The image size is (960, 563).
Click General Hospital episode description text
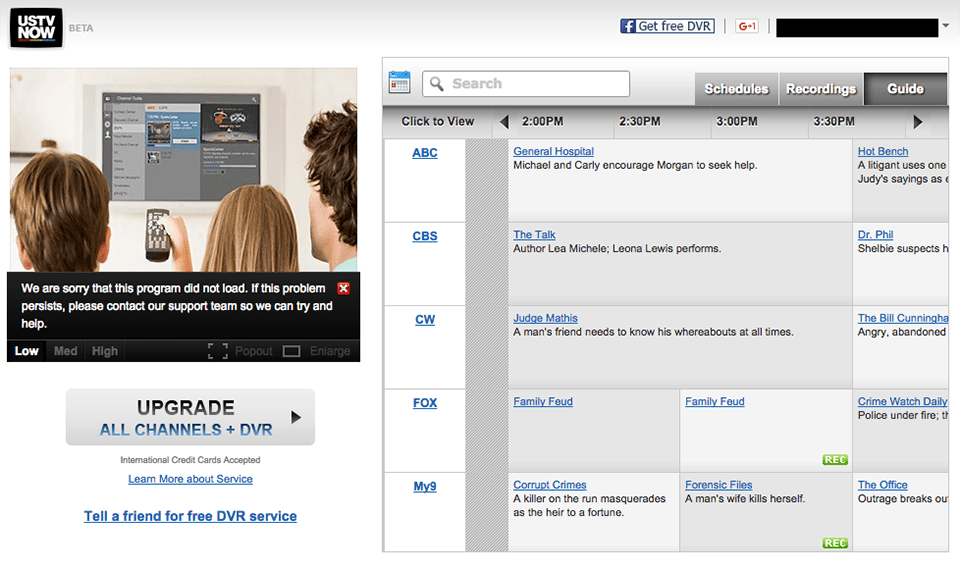[x=636, y=165]
